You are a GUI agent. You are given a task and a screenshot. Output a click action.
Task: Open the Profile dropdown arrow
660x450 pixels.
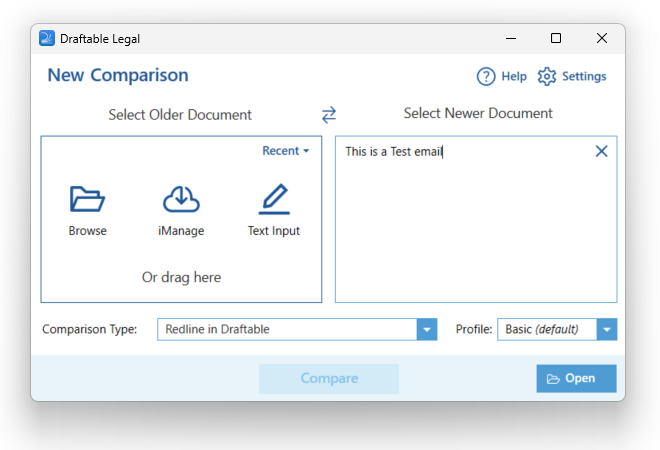coord(607,329)
